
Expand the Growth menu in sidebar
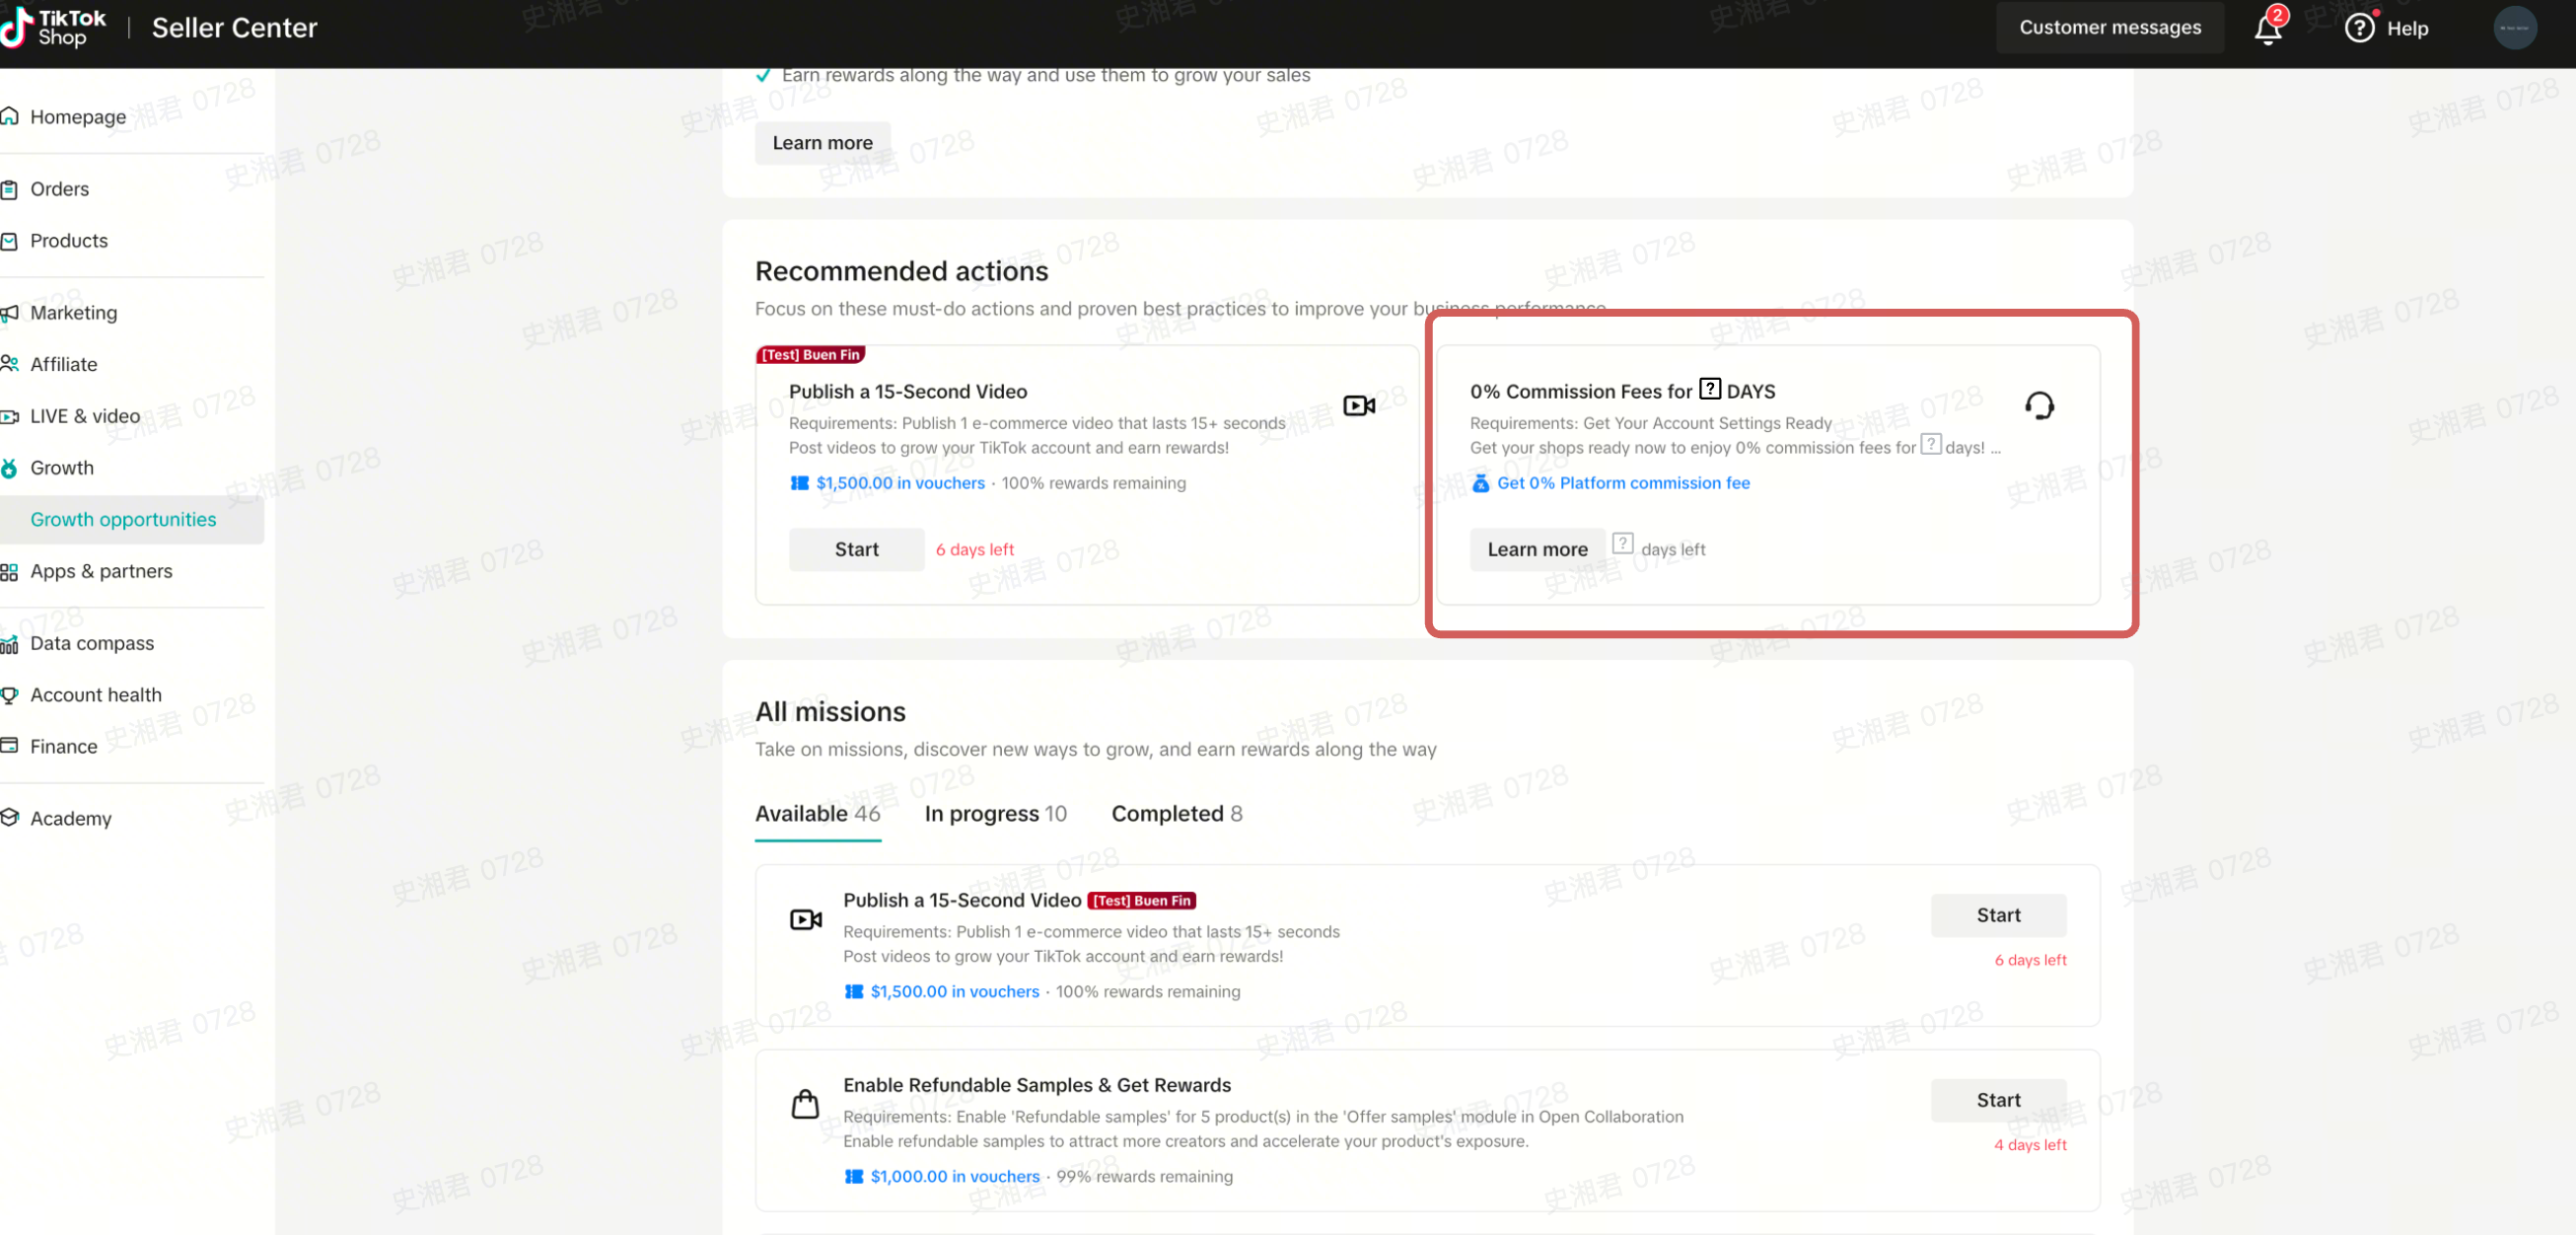pos(62,467)
